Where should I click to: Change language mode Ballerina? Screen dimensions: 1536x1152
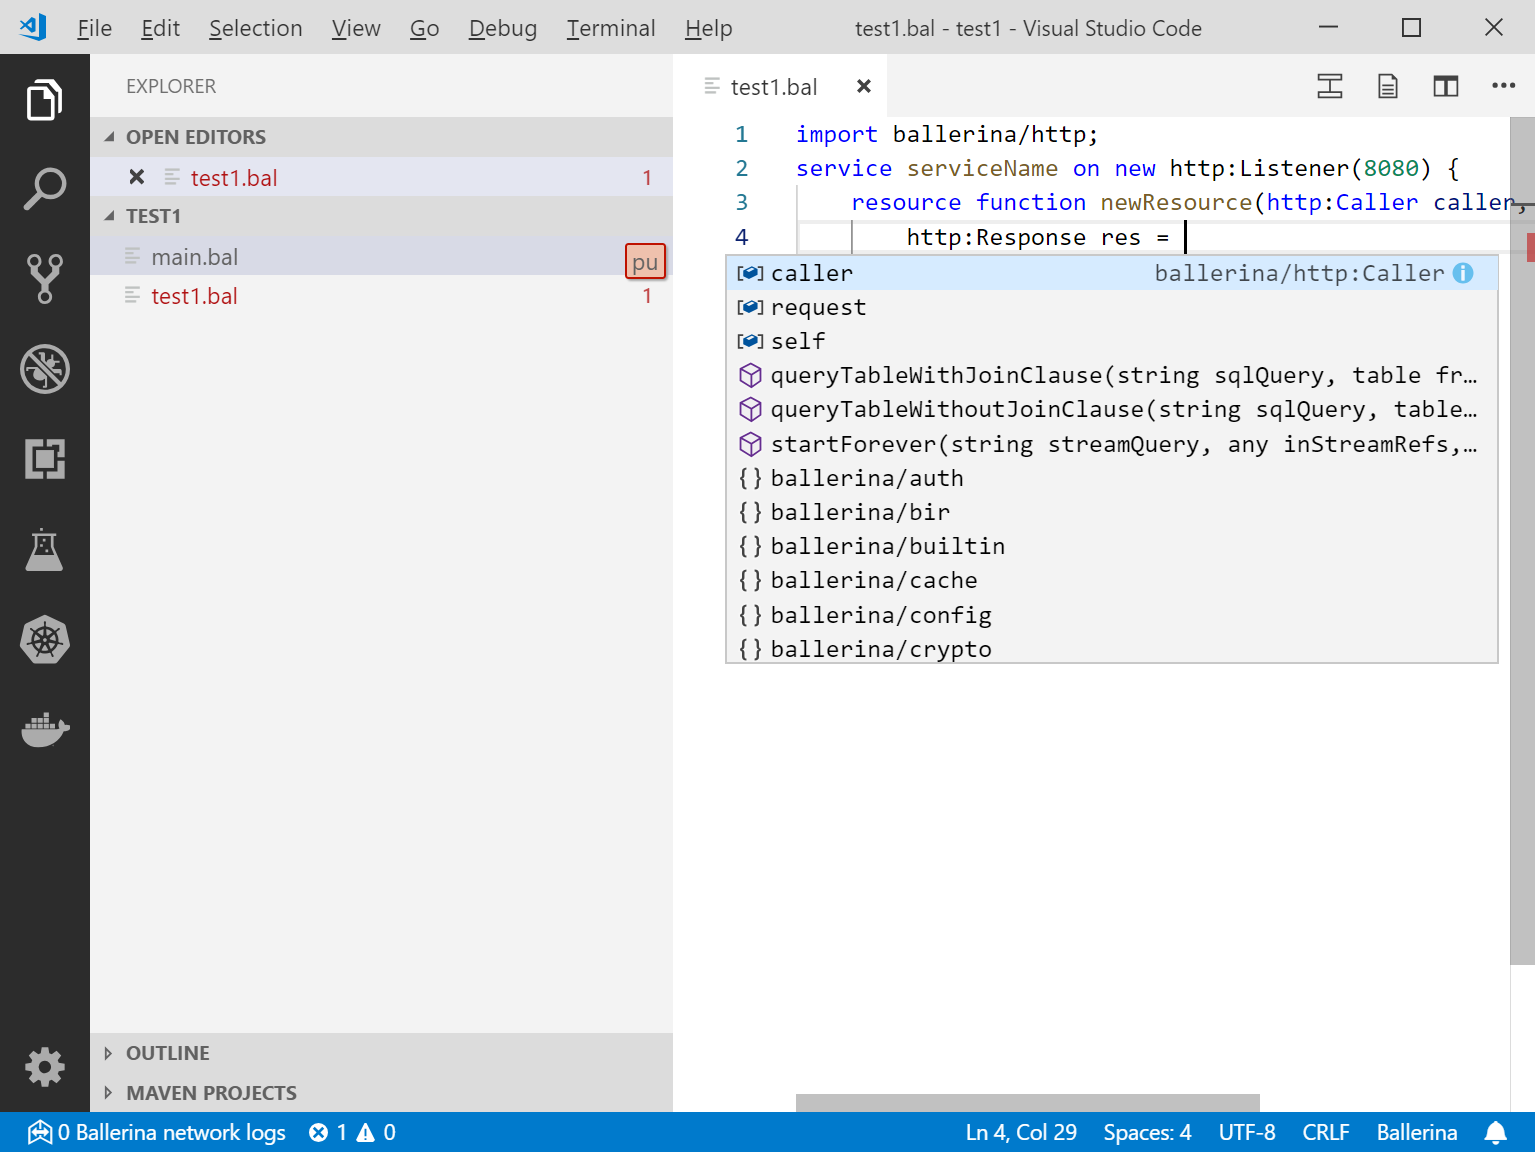(x=1417, y=1132)
